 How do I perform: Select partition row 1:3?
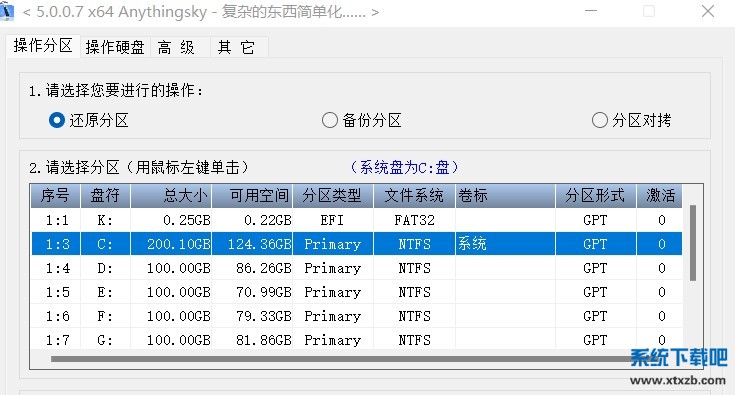point(356,244)
